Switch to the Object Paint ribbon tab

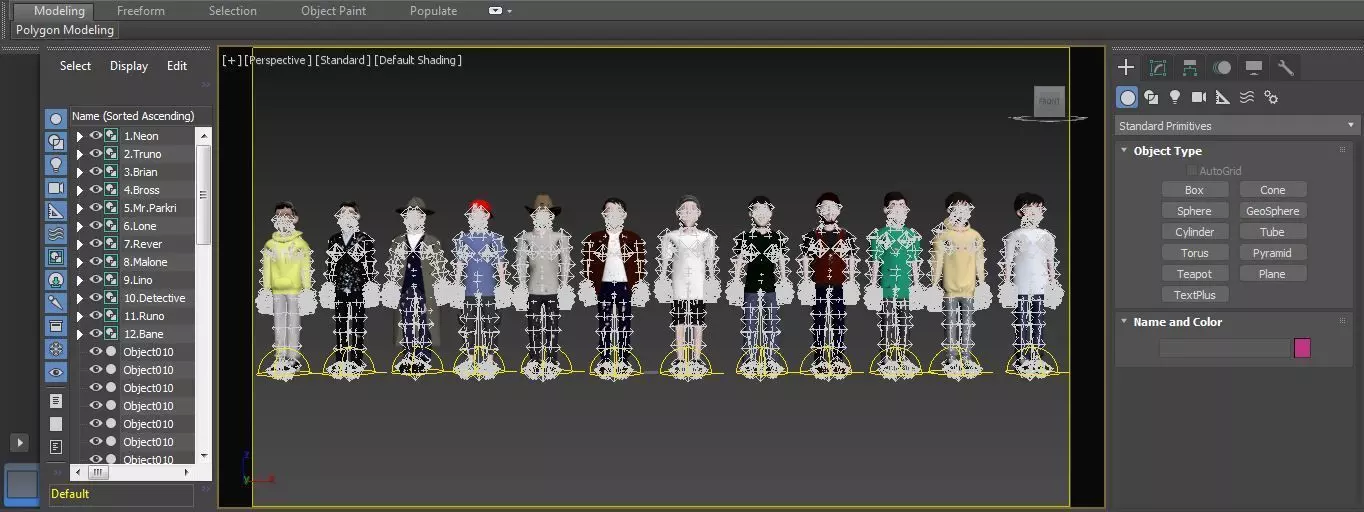[x=333, y=11]
